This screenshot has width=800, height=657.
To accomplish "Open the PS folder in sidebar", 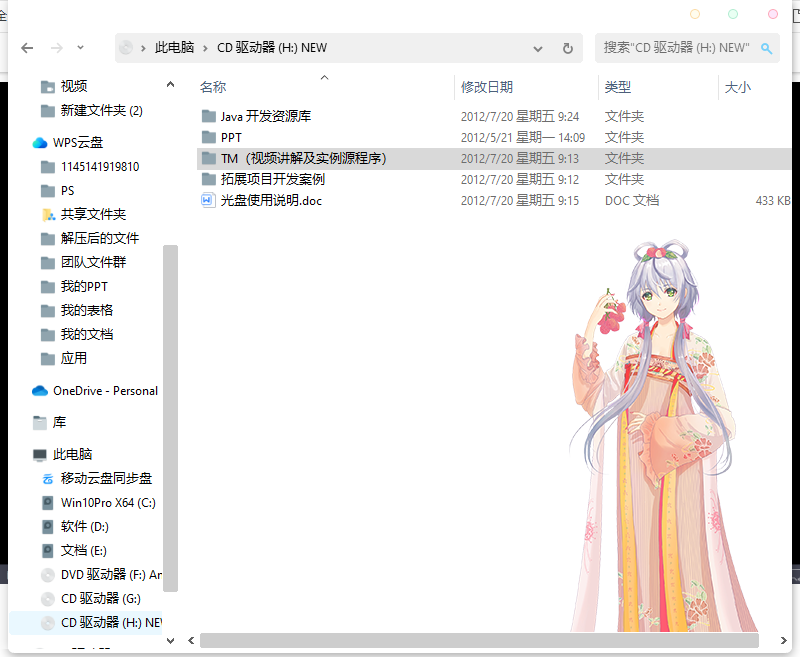I will click(x=67, y=191).
